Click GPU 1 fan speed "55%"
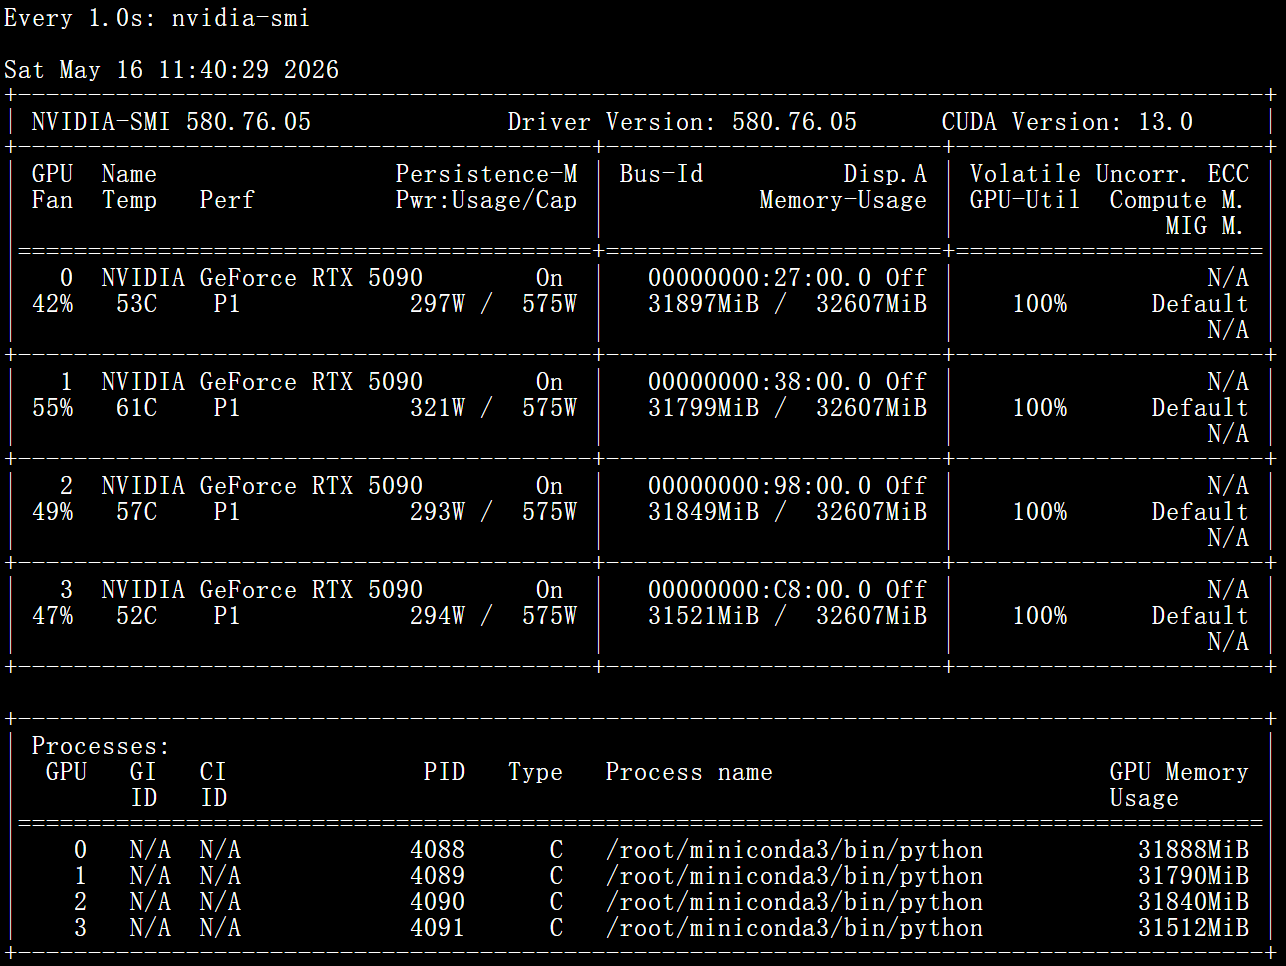 (52, 408)
